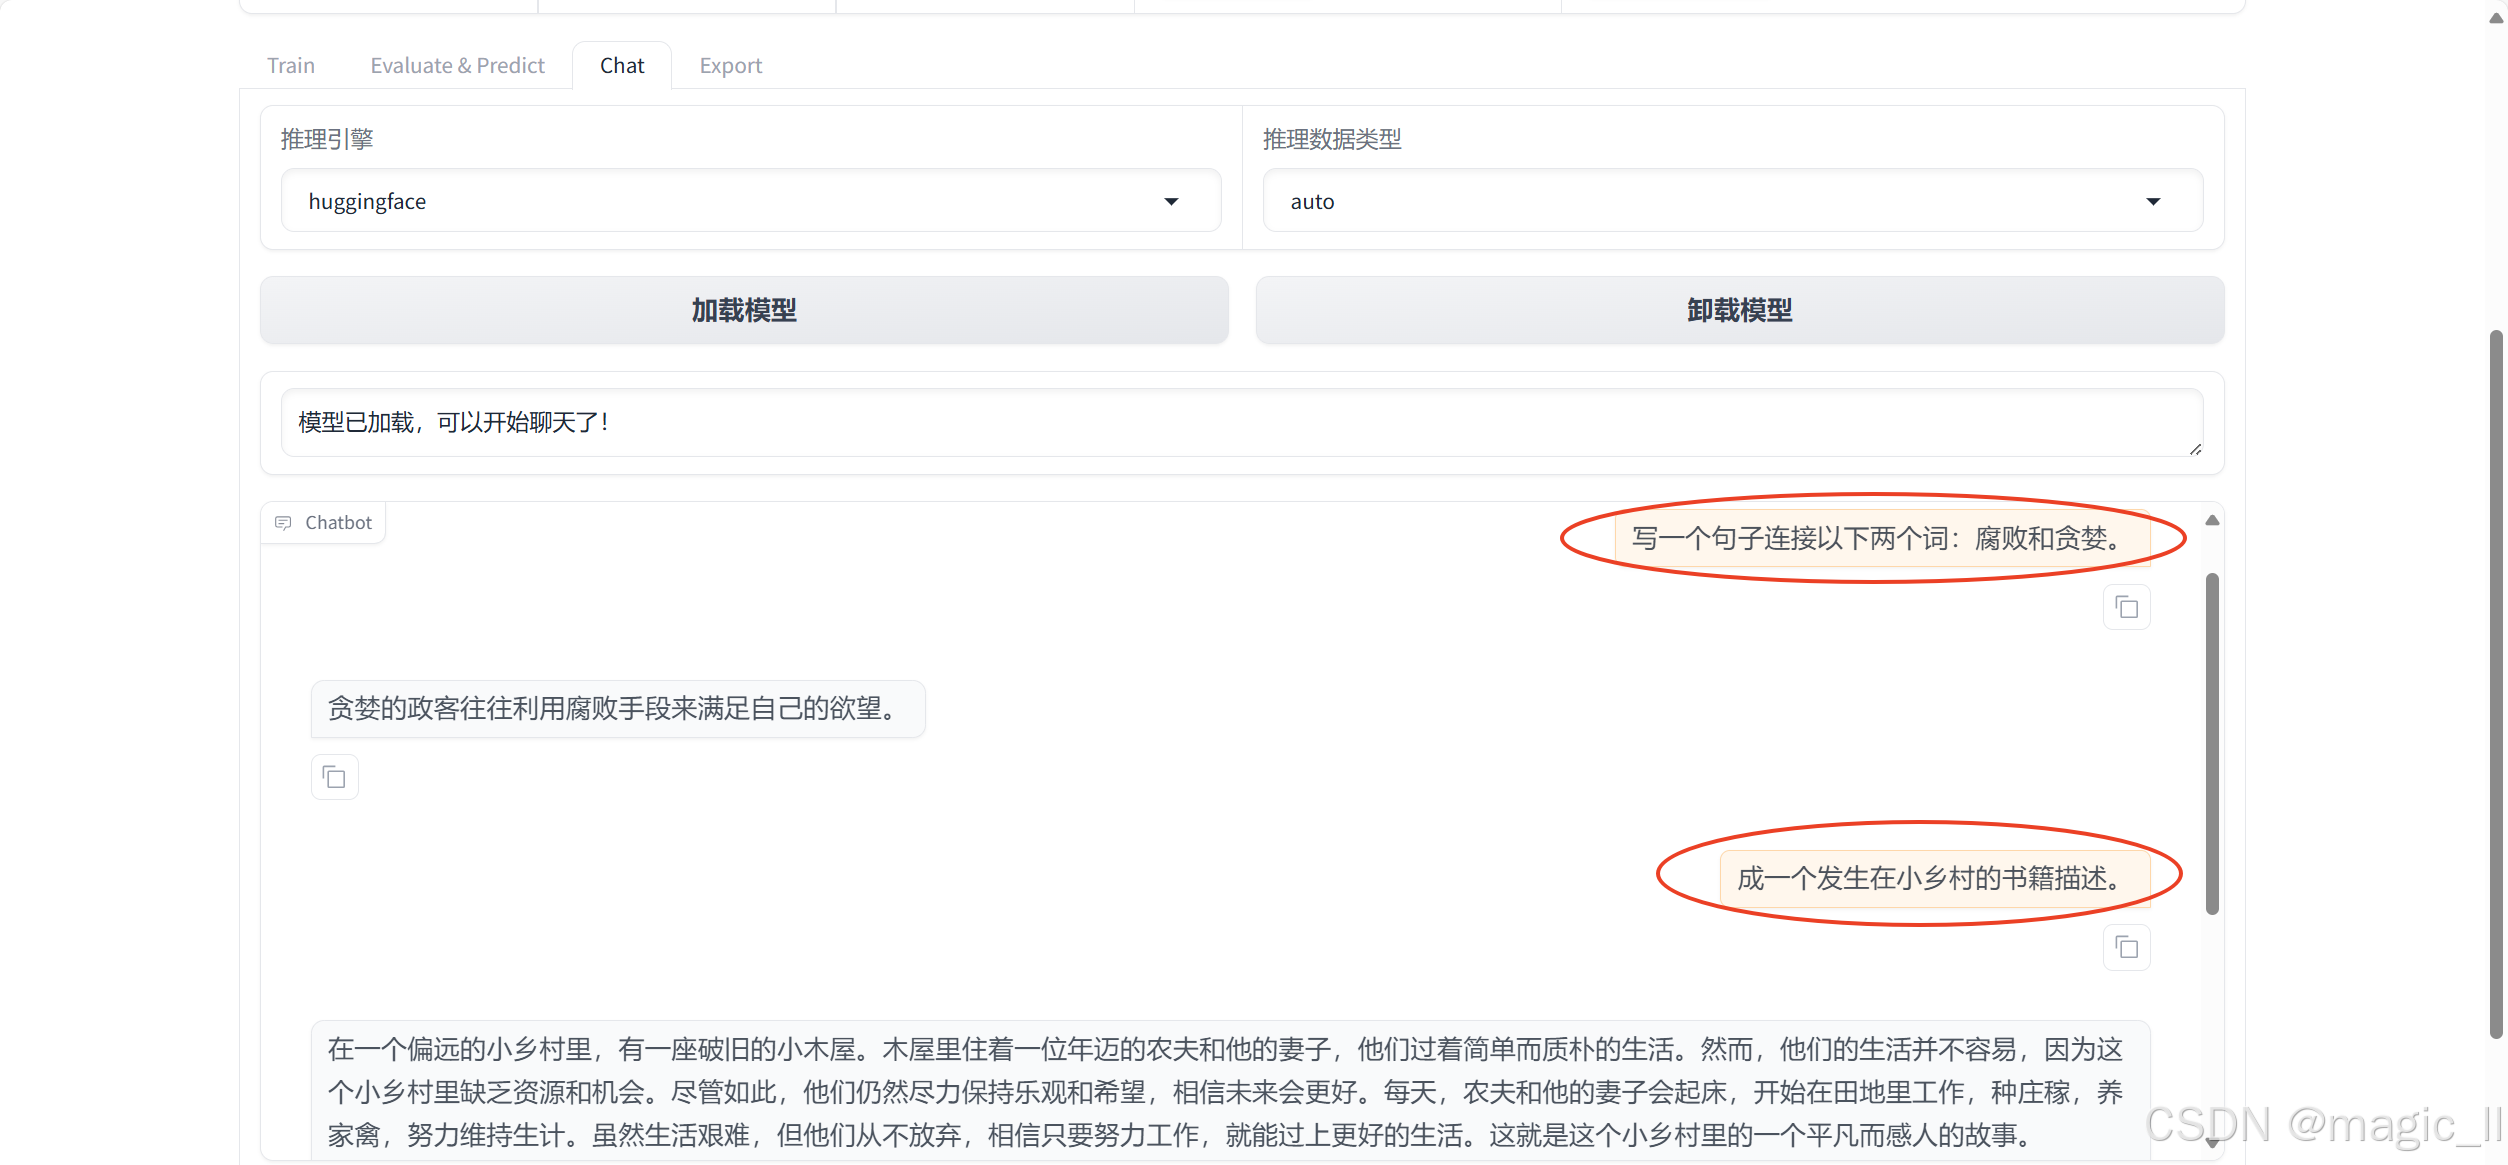Switch to Evaluate & Predict tab
The width and height of the screenshot is (2508, 1165).
[457, 64]
